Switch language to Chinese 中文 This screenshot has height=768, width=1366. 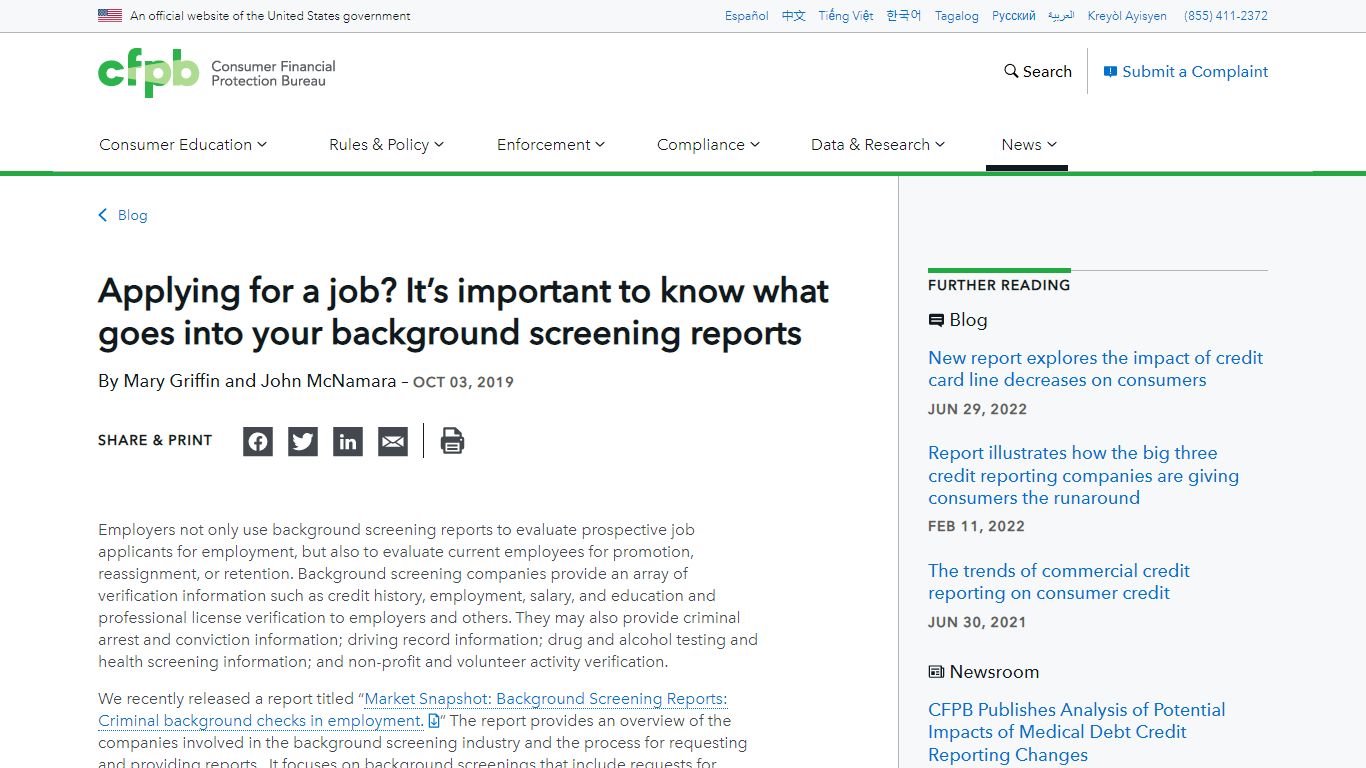pos(794,16)
